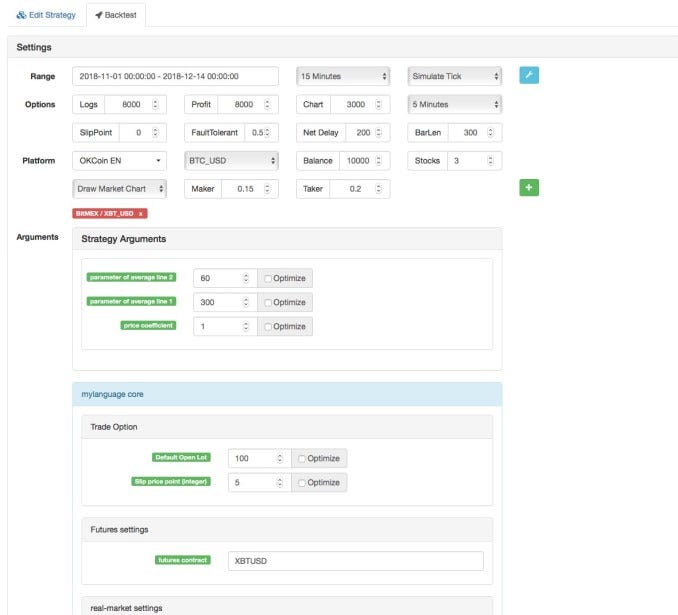
Task: Click the Chart value stepper arrows
Action: [379, 104]
